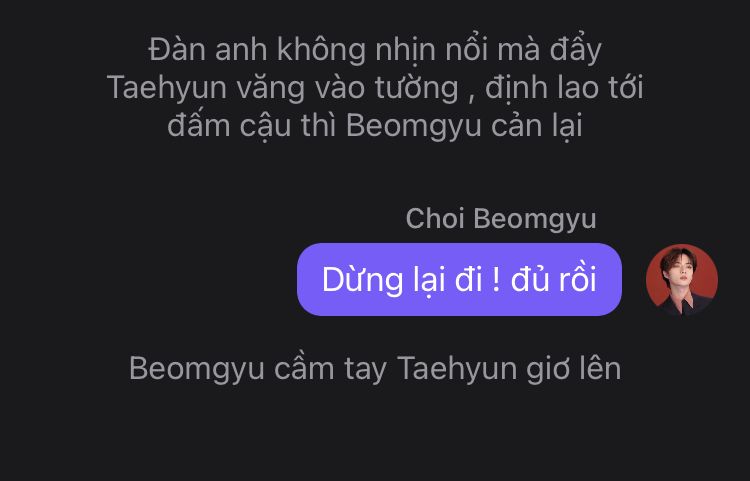750x481 pixels.
Task: Open Choi Beomgyu's circular profile avatar
Action: pyautogui.click(x=682, y=280)
